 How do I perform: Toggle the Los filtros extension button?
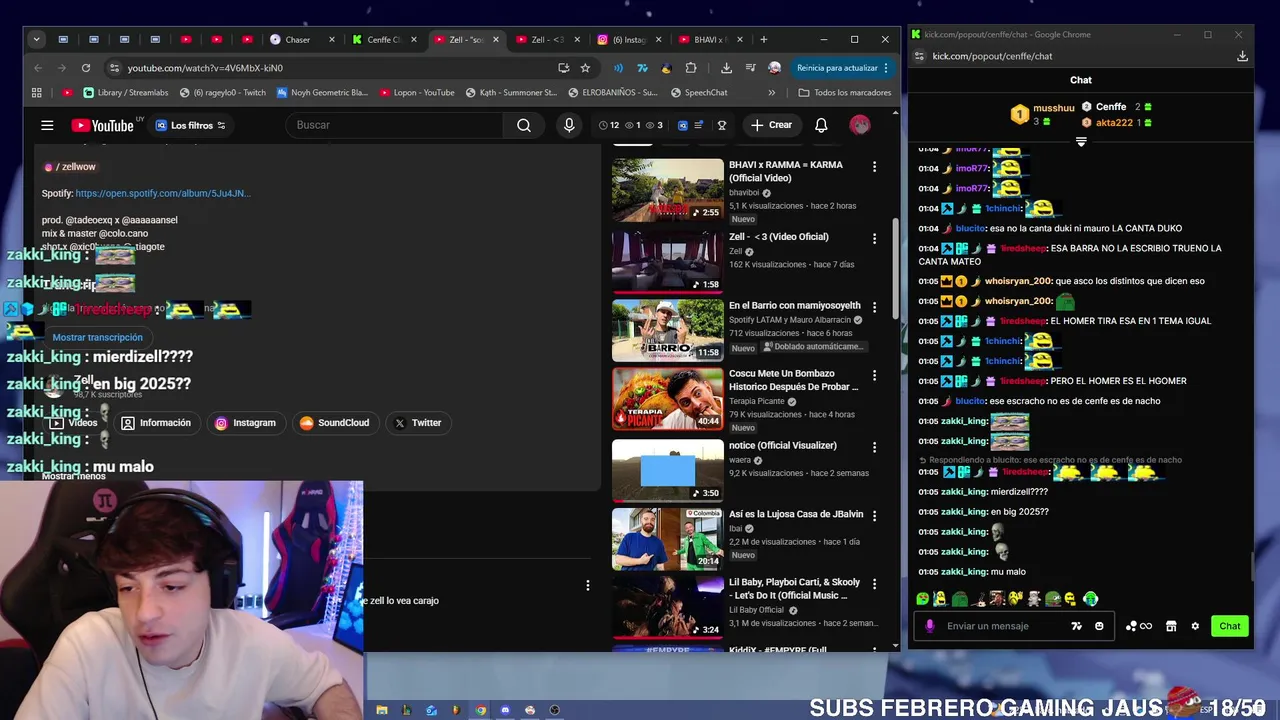point(190,125)
